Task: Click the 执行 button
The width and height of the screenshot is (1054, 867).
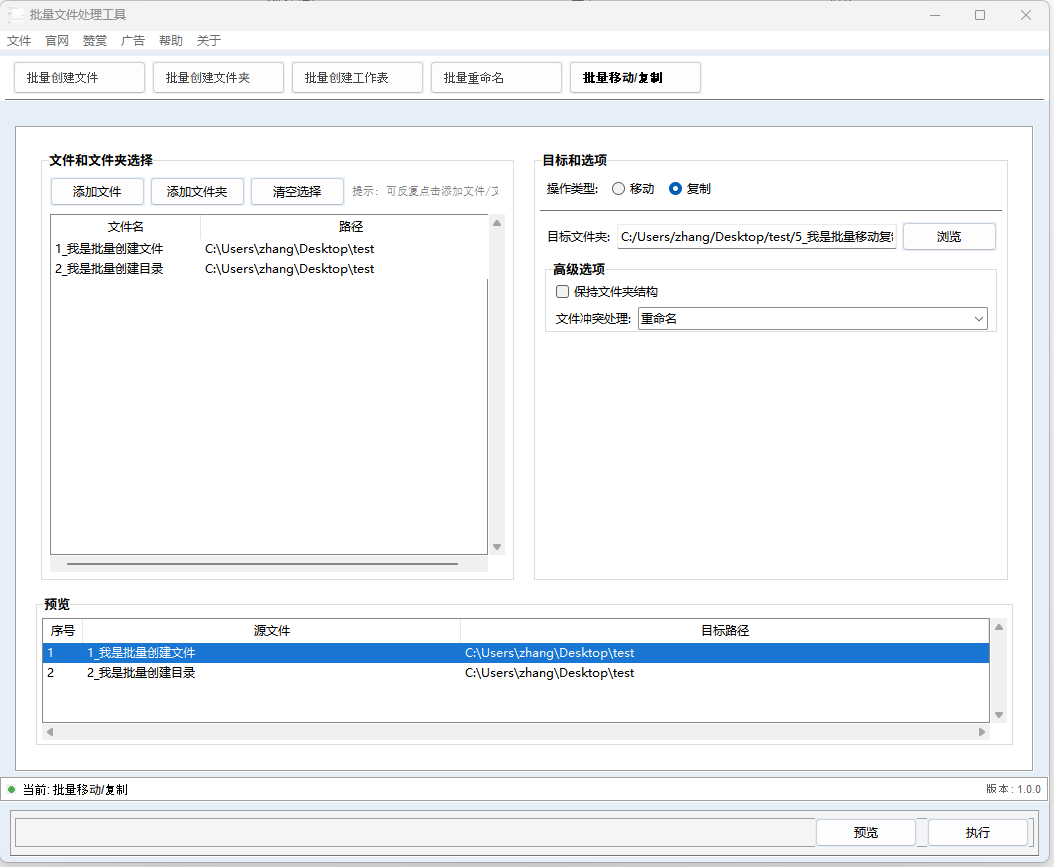Action: 977,832
